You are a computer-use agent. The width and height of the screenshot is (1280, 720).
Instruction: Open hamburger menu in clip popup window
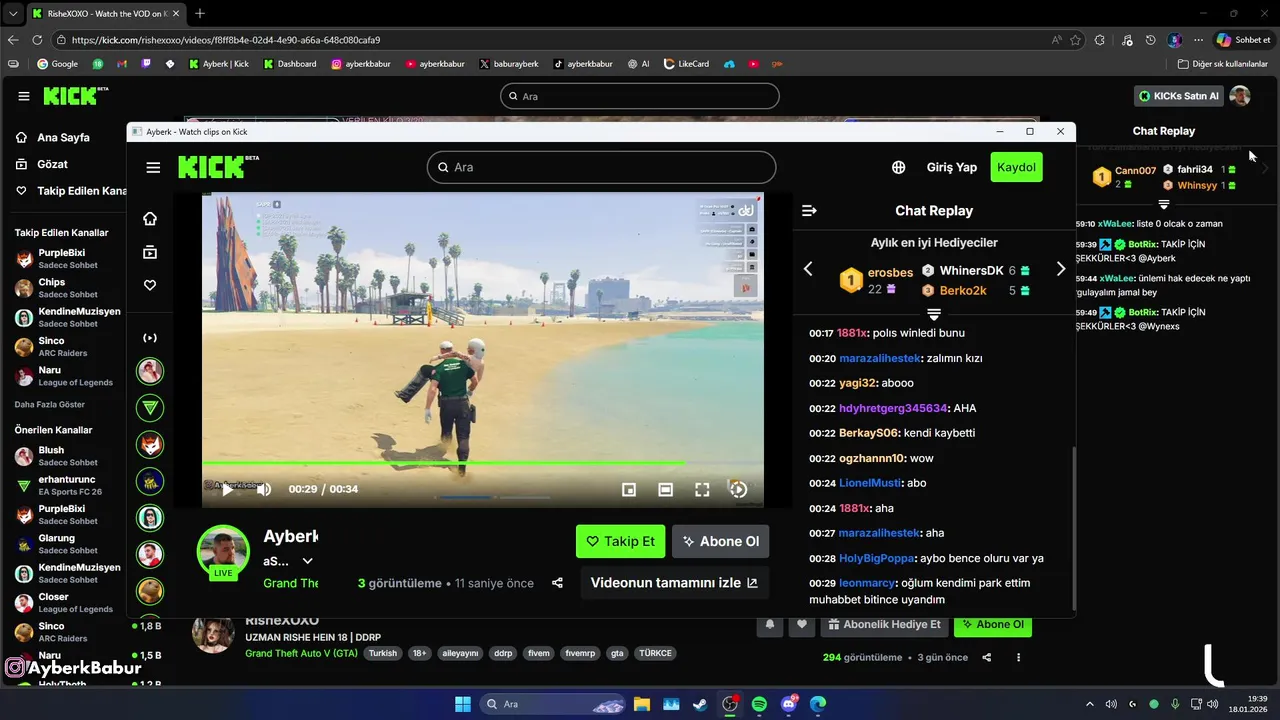coord(153,167)
